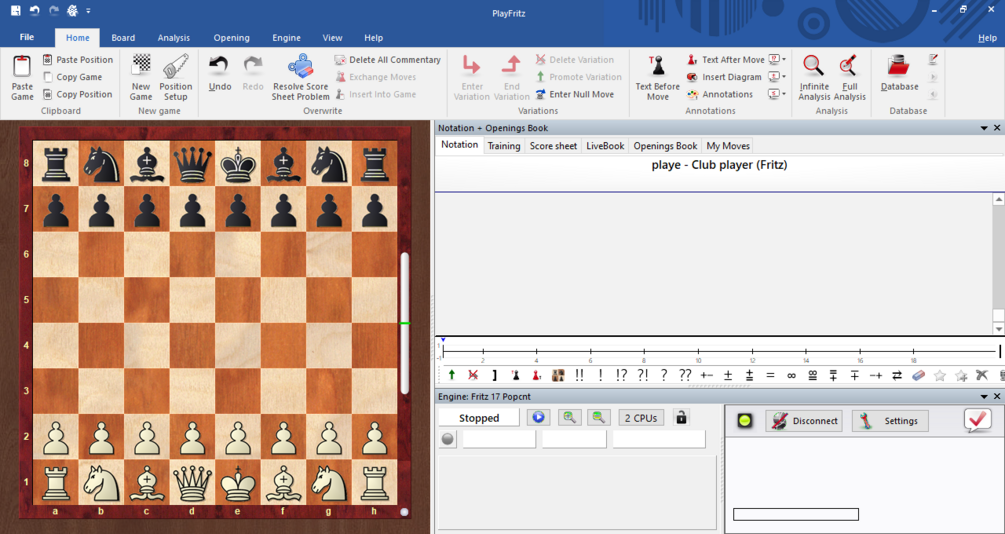Decrease engine lines with minus magnifier
The image size is (1005, 534).
tap(599, 417)
